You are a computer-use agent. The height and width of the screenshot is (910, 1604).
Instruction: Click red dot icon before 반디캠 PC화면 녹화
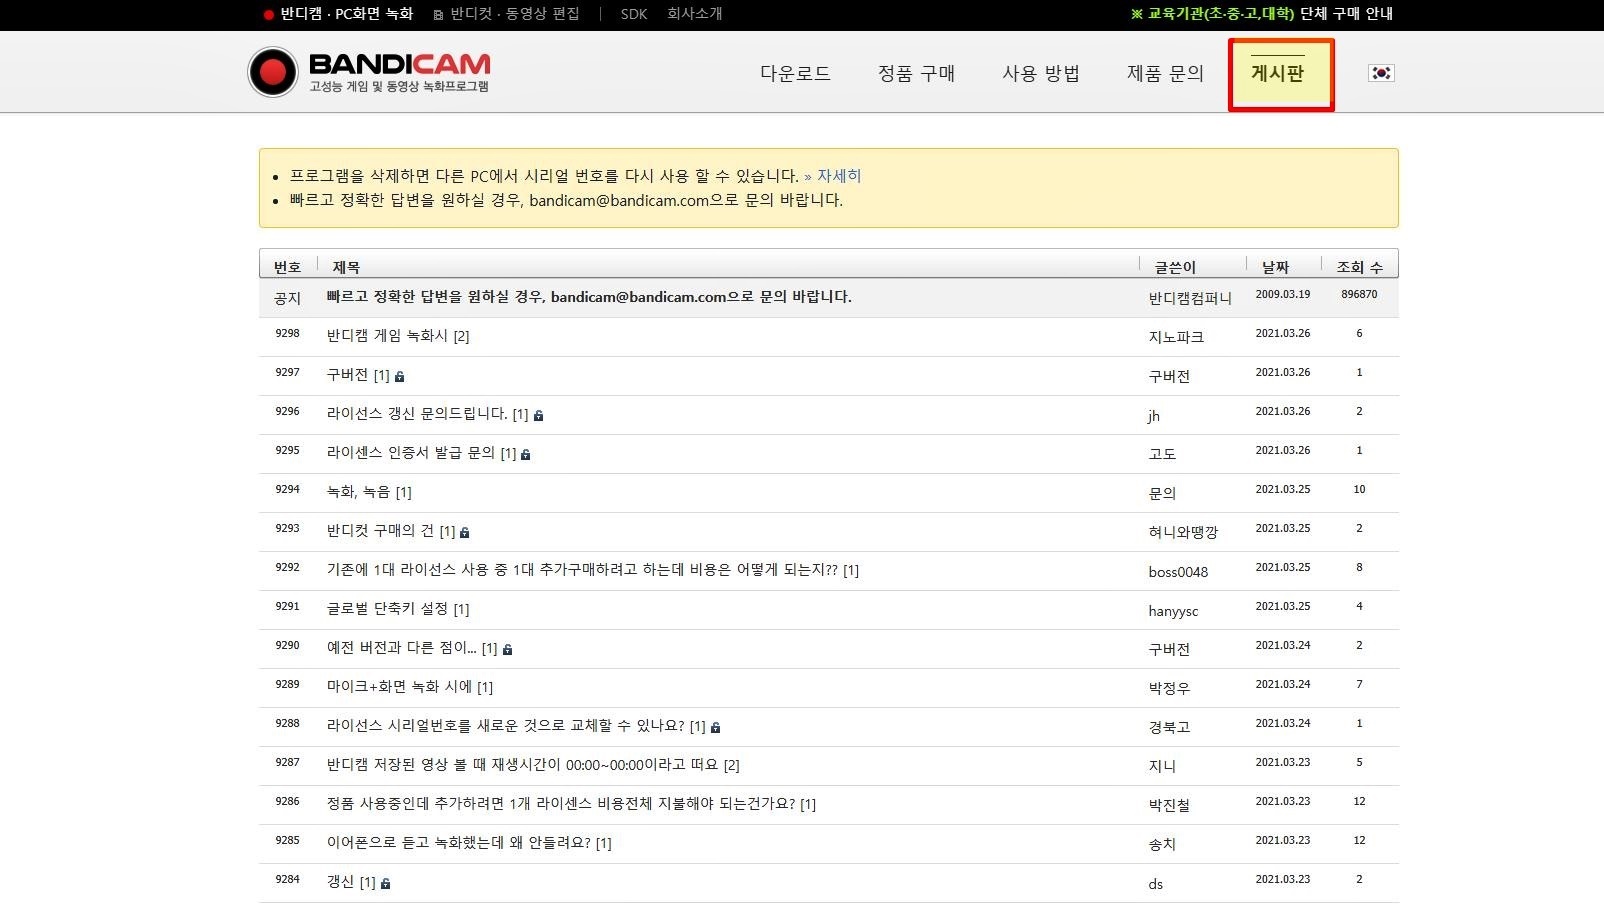tap(268, 15)
